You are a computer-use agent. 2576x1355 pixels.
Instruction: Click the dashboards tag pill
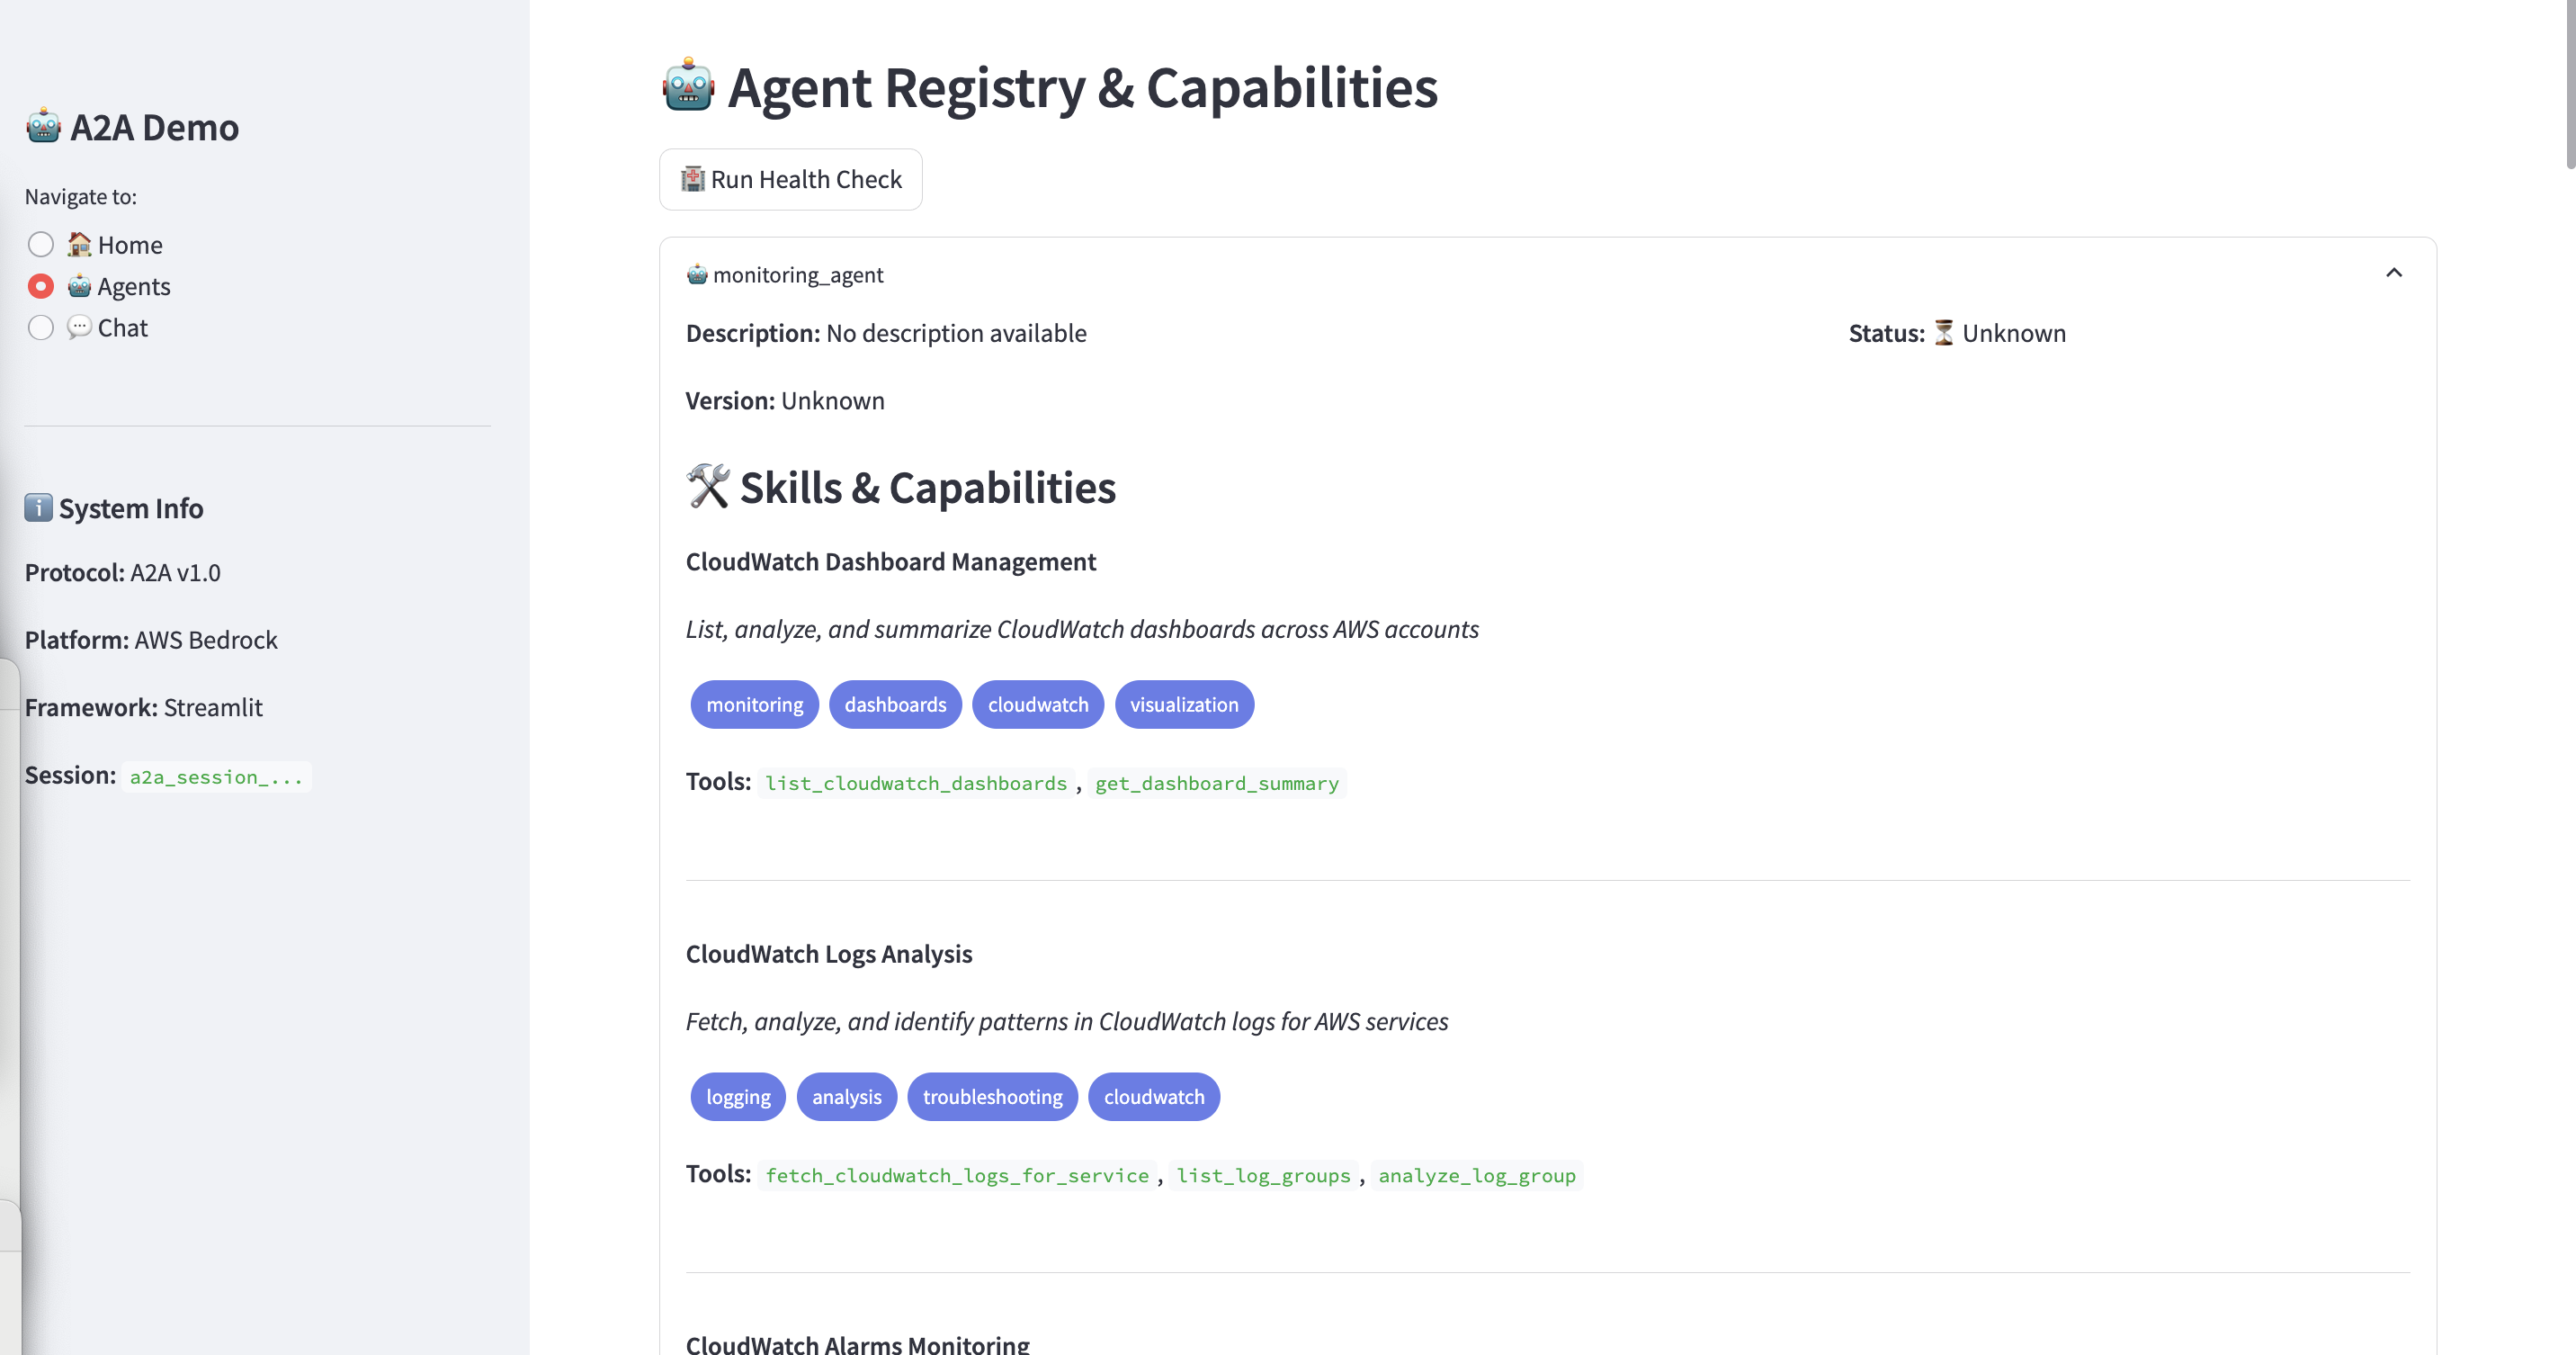[895, 704]
